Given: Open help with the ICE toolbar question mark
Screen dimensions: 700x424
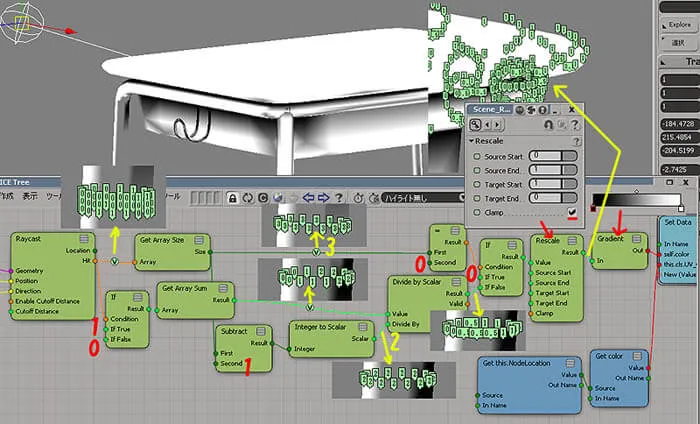Looking at the screenshot, I should point(339,198).
